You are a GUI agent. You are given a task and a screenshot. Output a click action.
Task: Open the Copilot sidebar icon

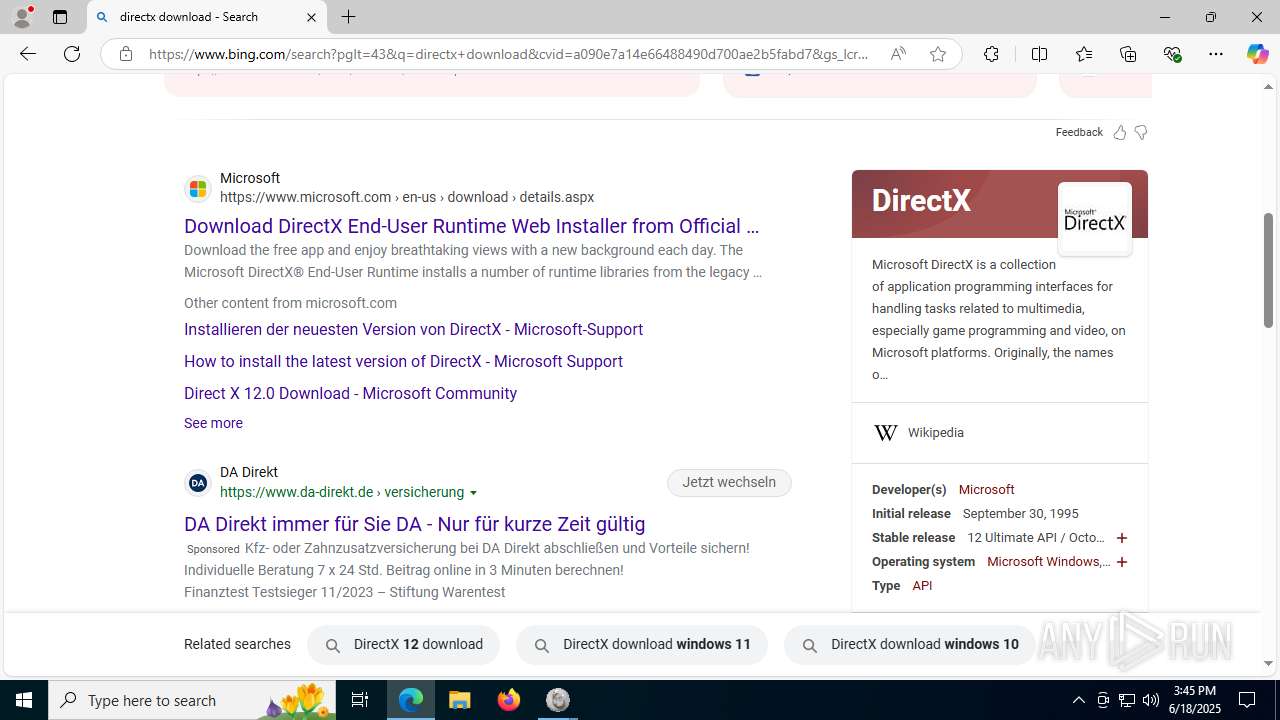[1257, 54]
